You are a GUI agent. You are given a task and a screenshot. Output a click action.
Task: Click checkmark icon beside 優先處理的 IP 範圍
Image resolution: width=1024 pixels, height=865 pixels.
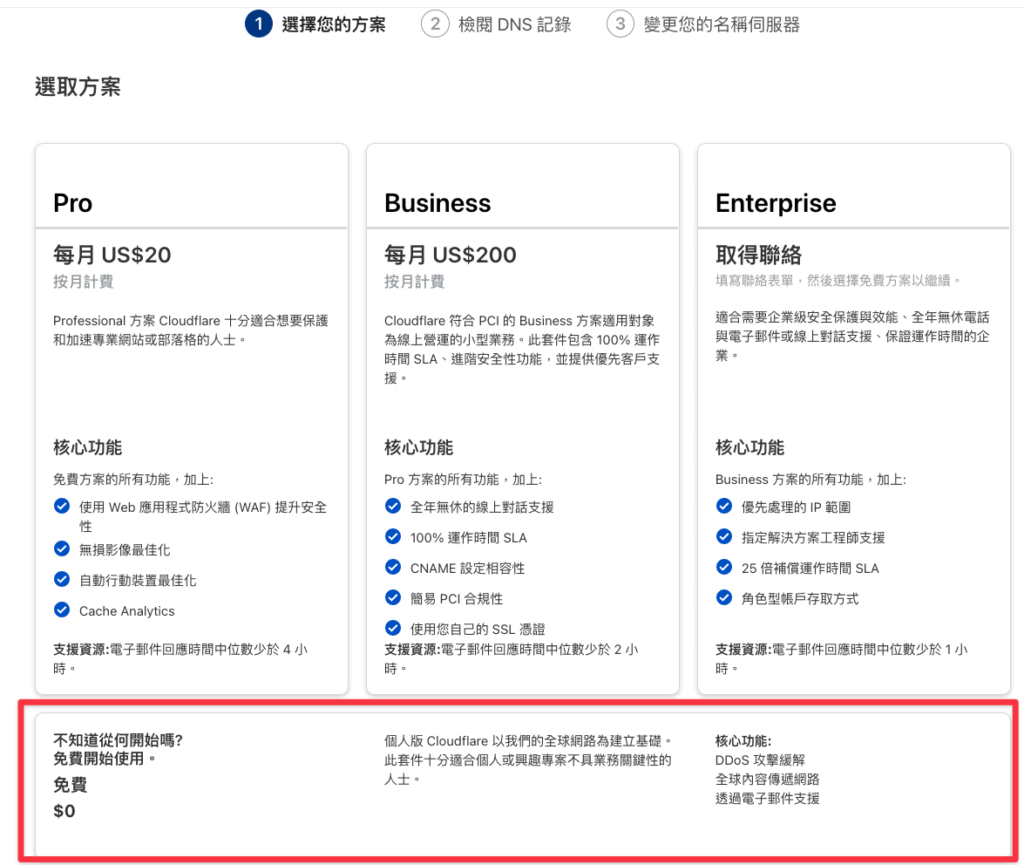724,506
